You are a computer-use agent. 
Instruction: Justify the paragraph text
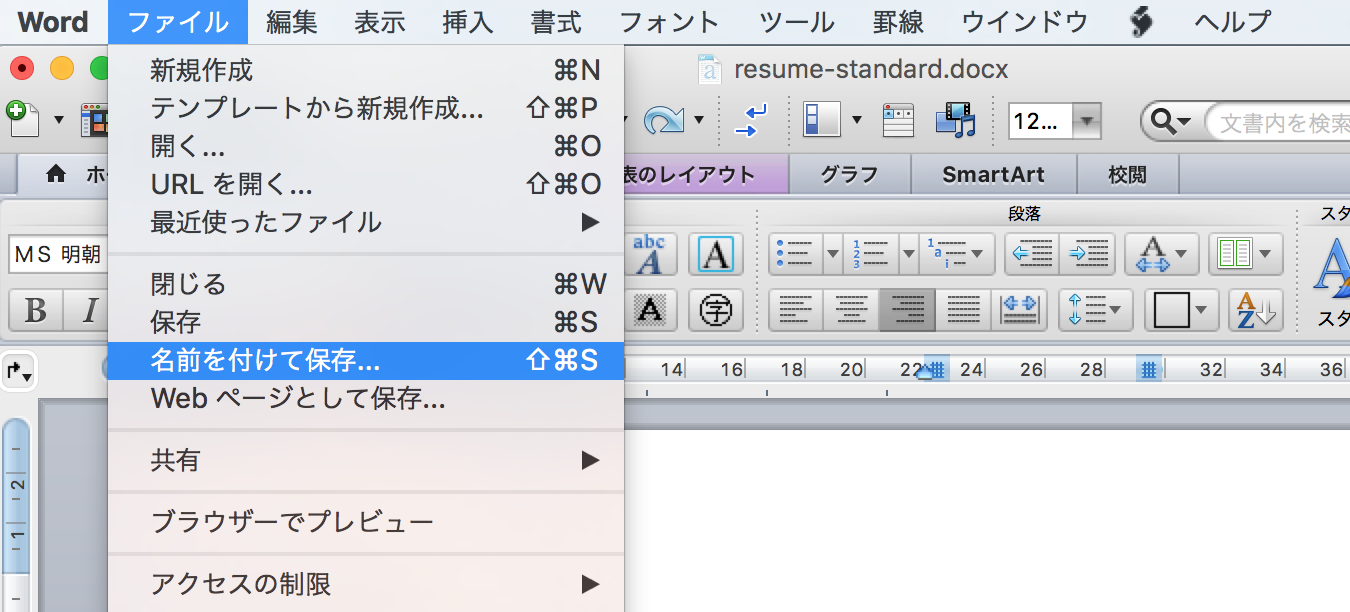click(963, 309)
